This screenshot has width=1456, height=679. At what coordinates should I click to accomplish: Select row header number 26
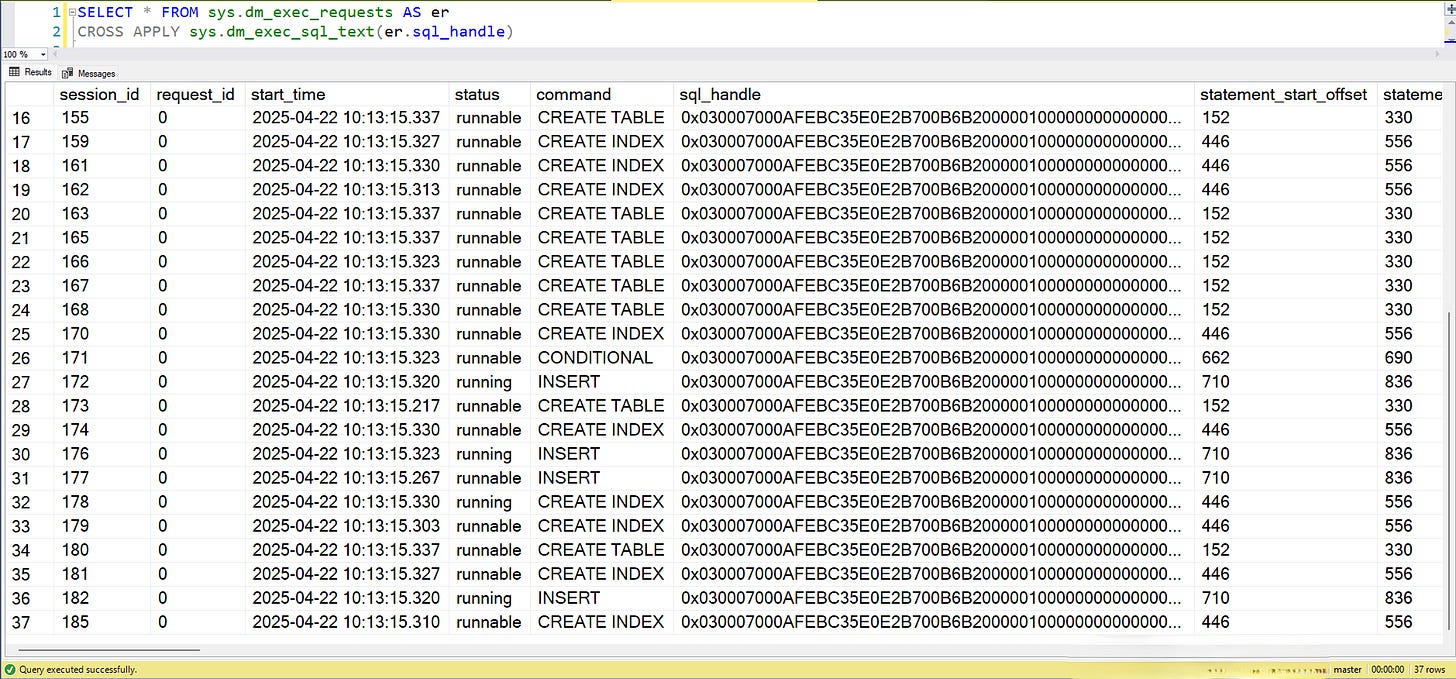point(30,358)
